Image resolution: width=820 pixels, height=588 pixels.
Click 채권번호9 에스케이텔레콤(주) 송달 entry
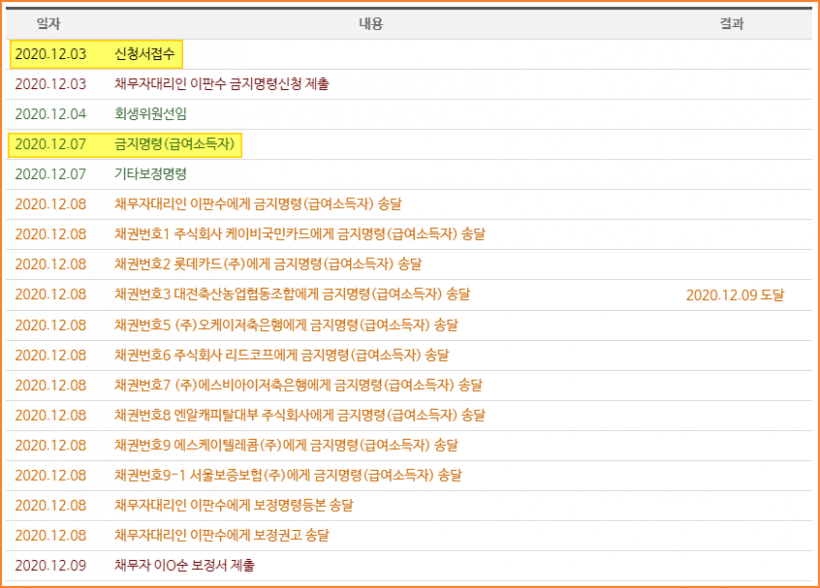286,445
